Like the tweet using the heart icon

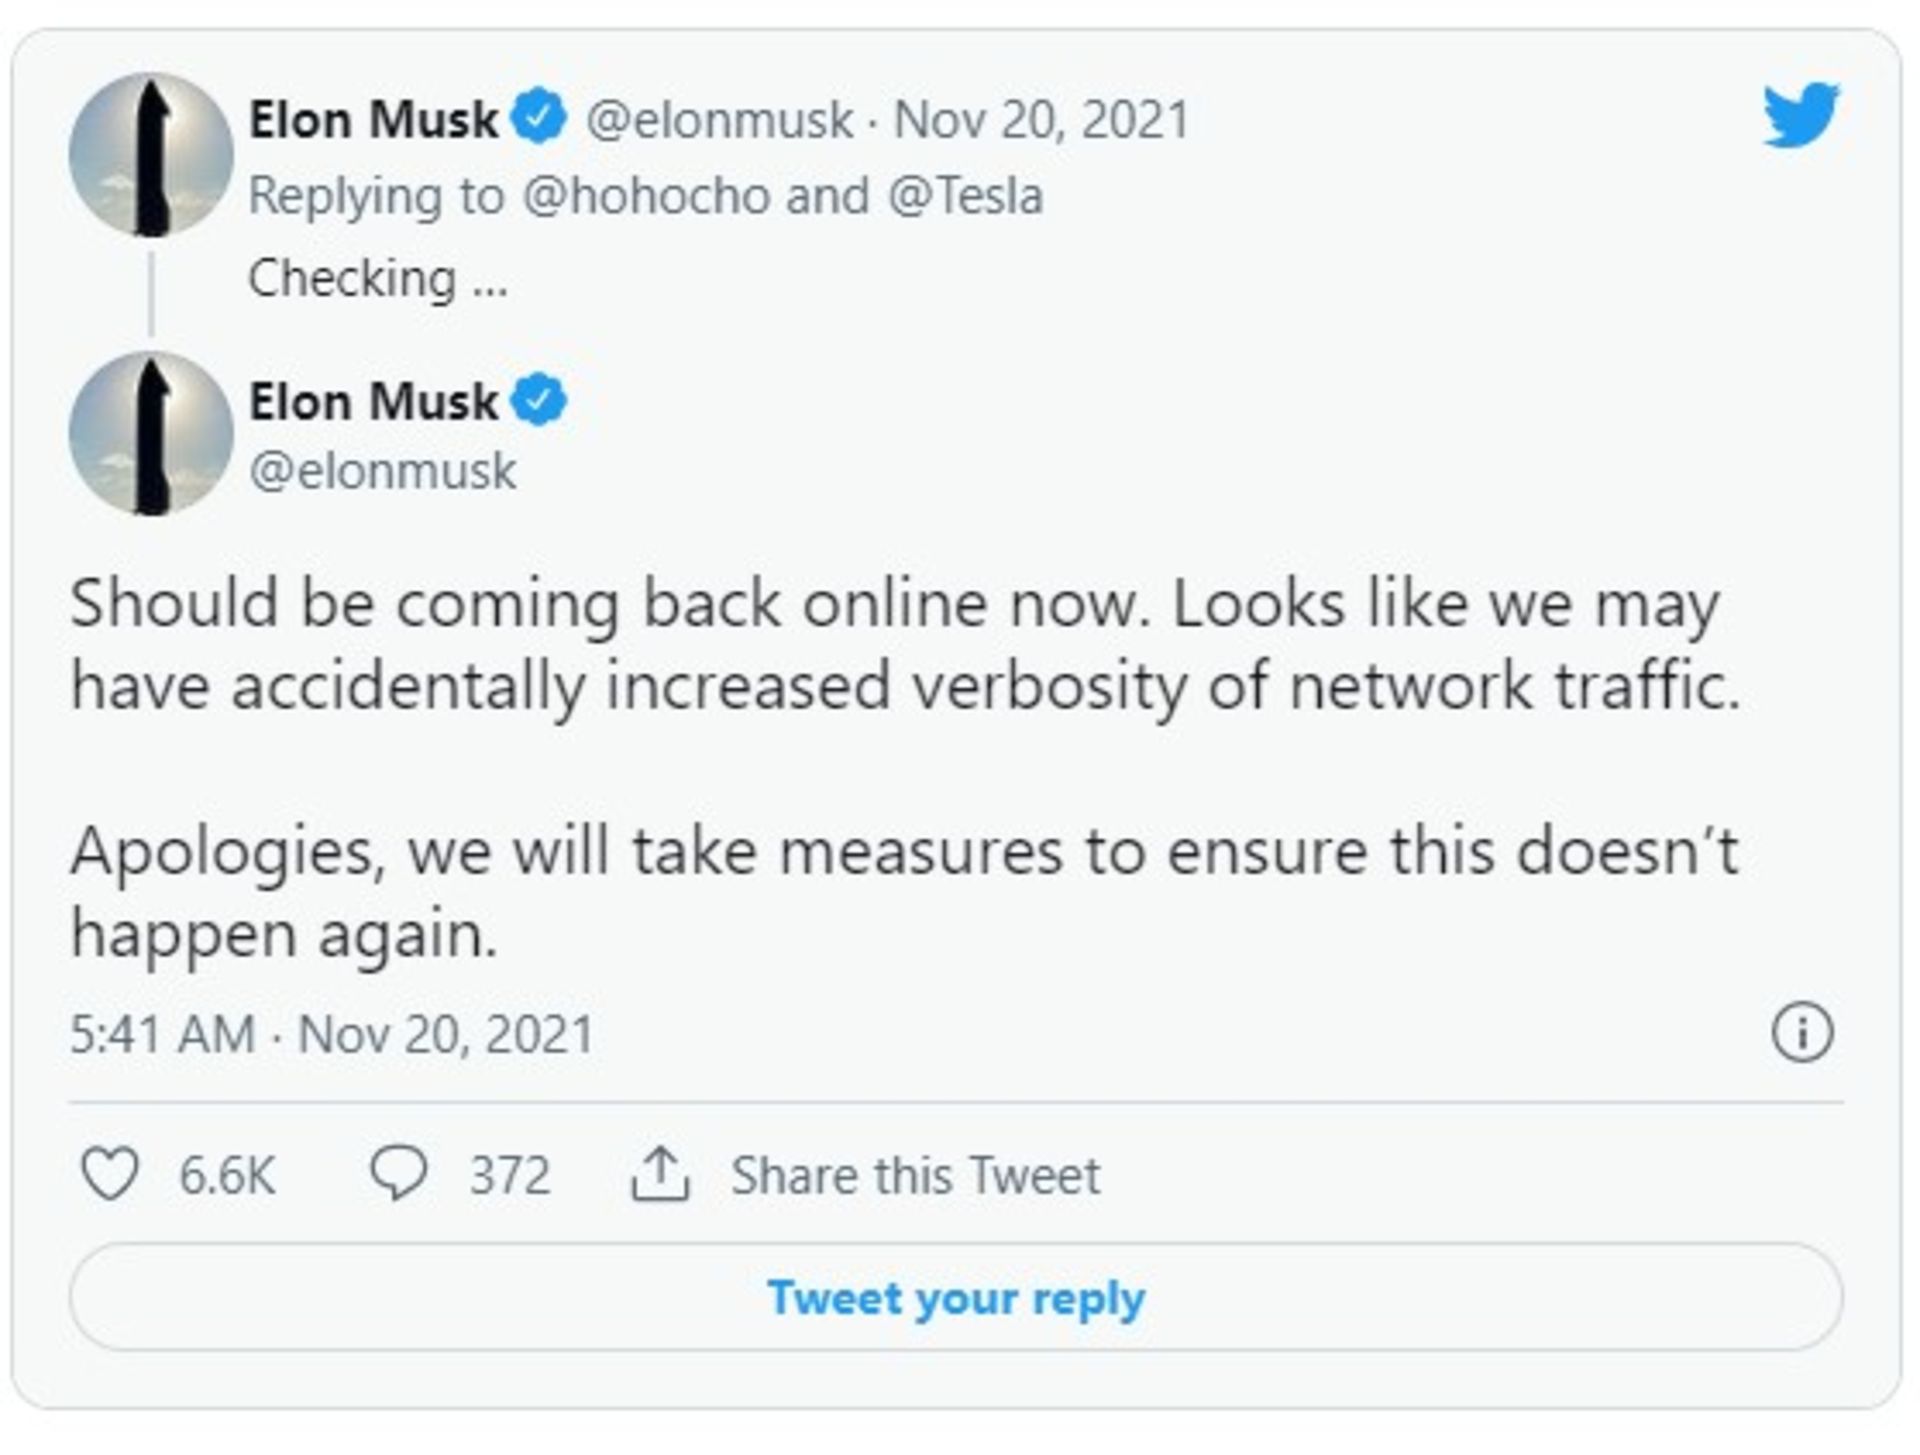(x=113, y=1175)
